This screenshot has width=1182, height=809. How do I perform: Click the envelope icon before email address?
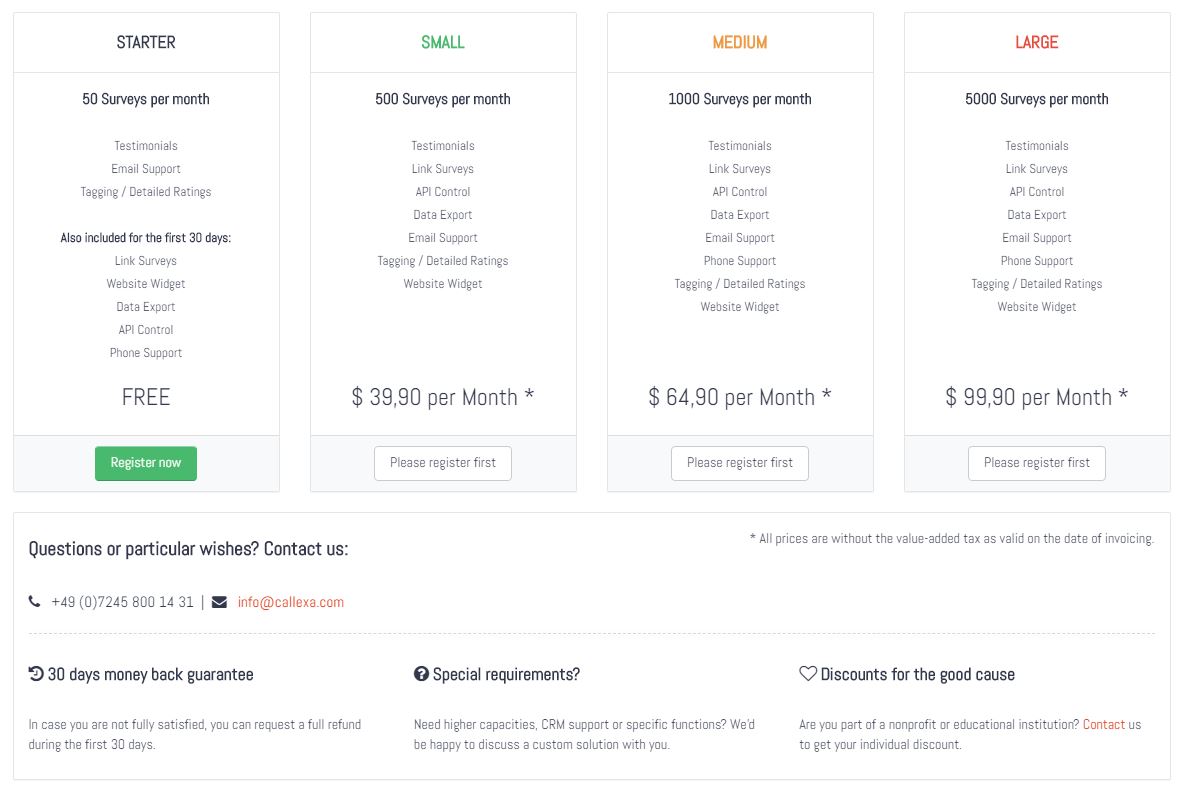[x=219, y=602]
